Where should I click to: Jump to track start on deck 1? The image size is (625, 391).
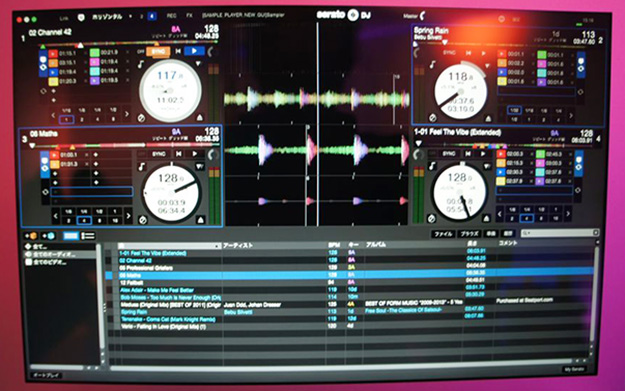(x=178, y=51)
